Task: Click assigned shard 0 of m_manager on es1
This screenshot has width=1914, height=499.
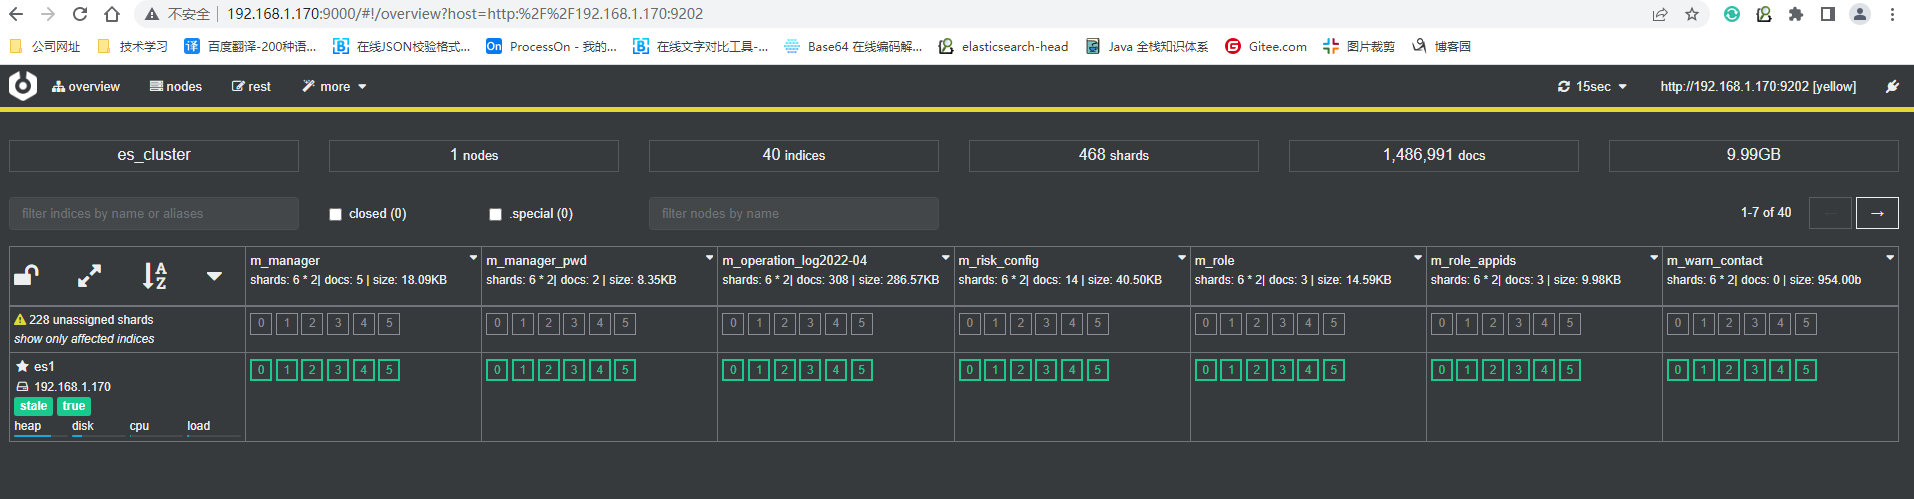Action: [261, 370]
